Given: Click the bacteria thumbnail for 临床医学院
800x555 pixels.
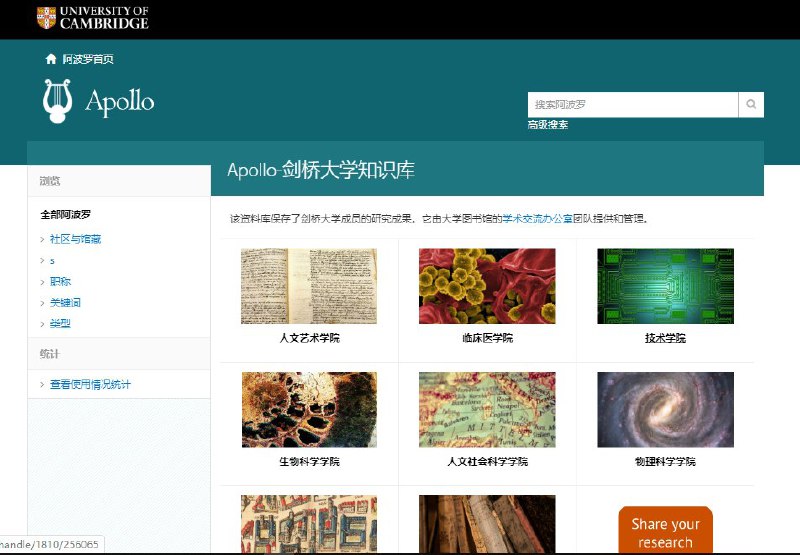Looking at the screenshot, I should (487, 286).
